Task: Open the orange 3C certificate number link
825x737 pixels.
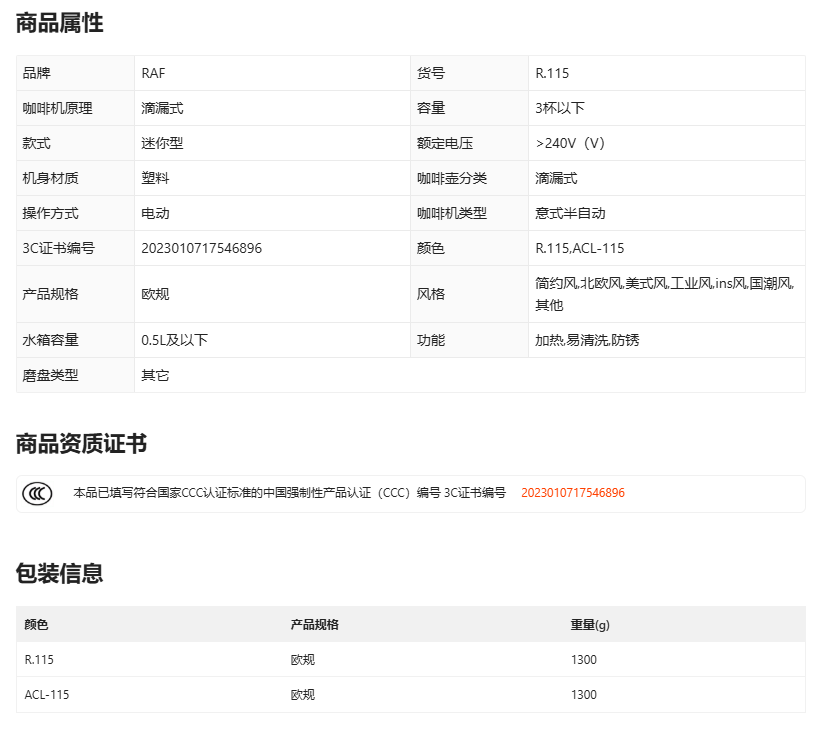Action: point(572,493)
